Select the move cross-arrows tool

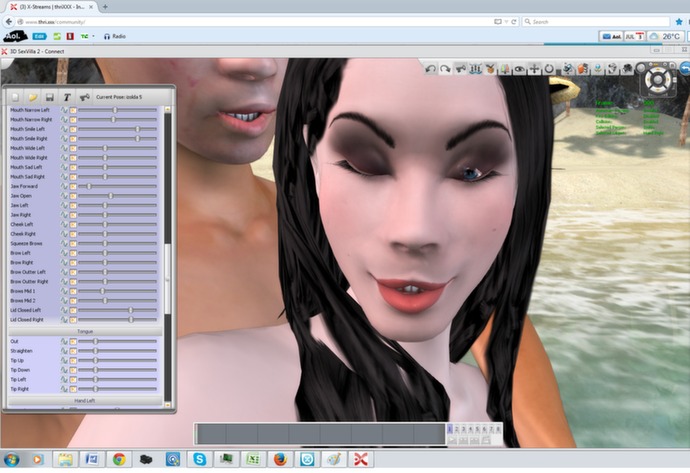point(534,69)
